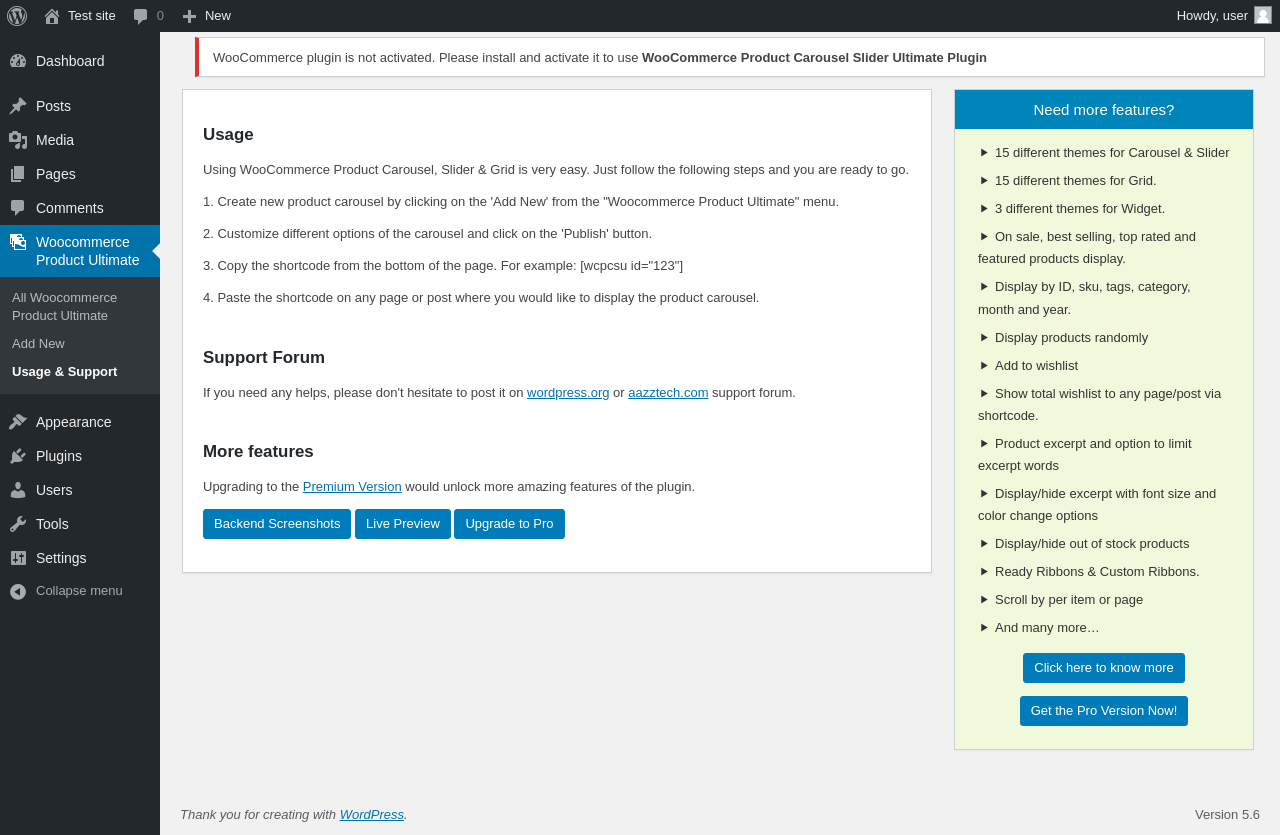Click 'Ready Ribbons & Custom Ribbons.' item
The width and height of the screenshot is (1280, 835).
pos(1097,572)
